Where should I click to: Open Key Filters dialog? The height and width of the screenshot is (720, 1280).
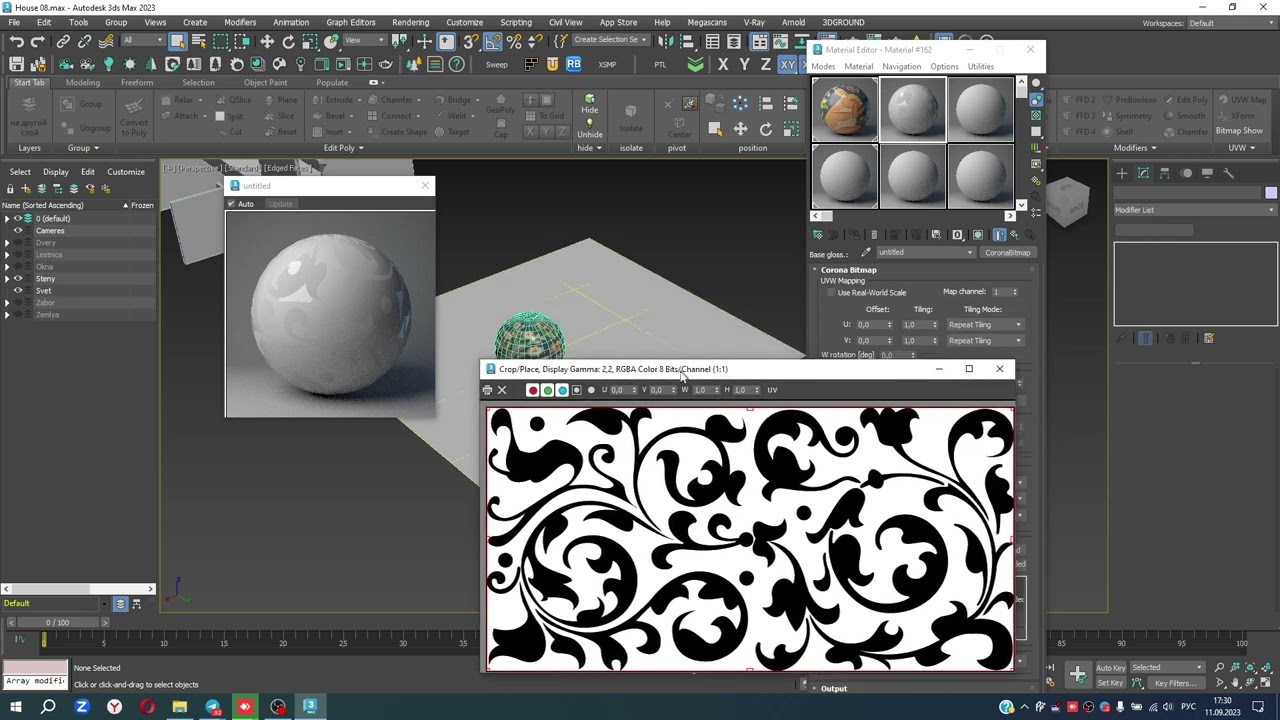click(x=1175, y=683)
